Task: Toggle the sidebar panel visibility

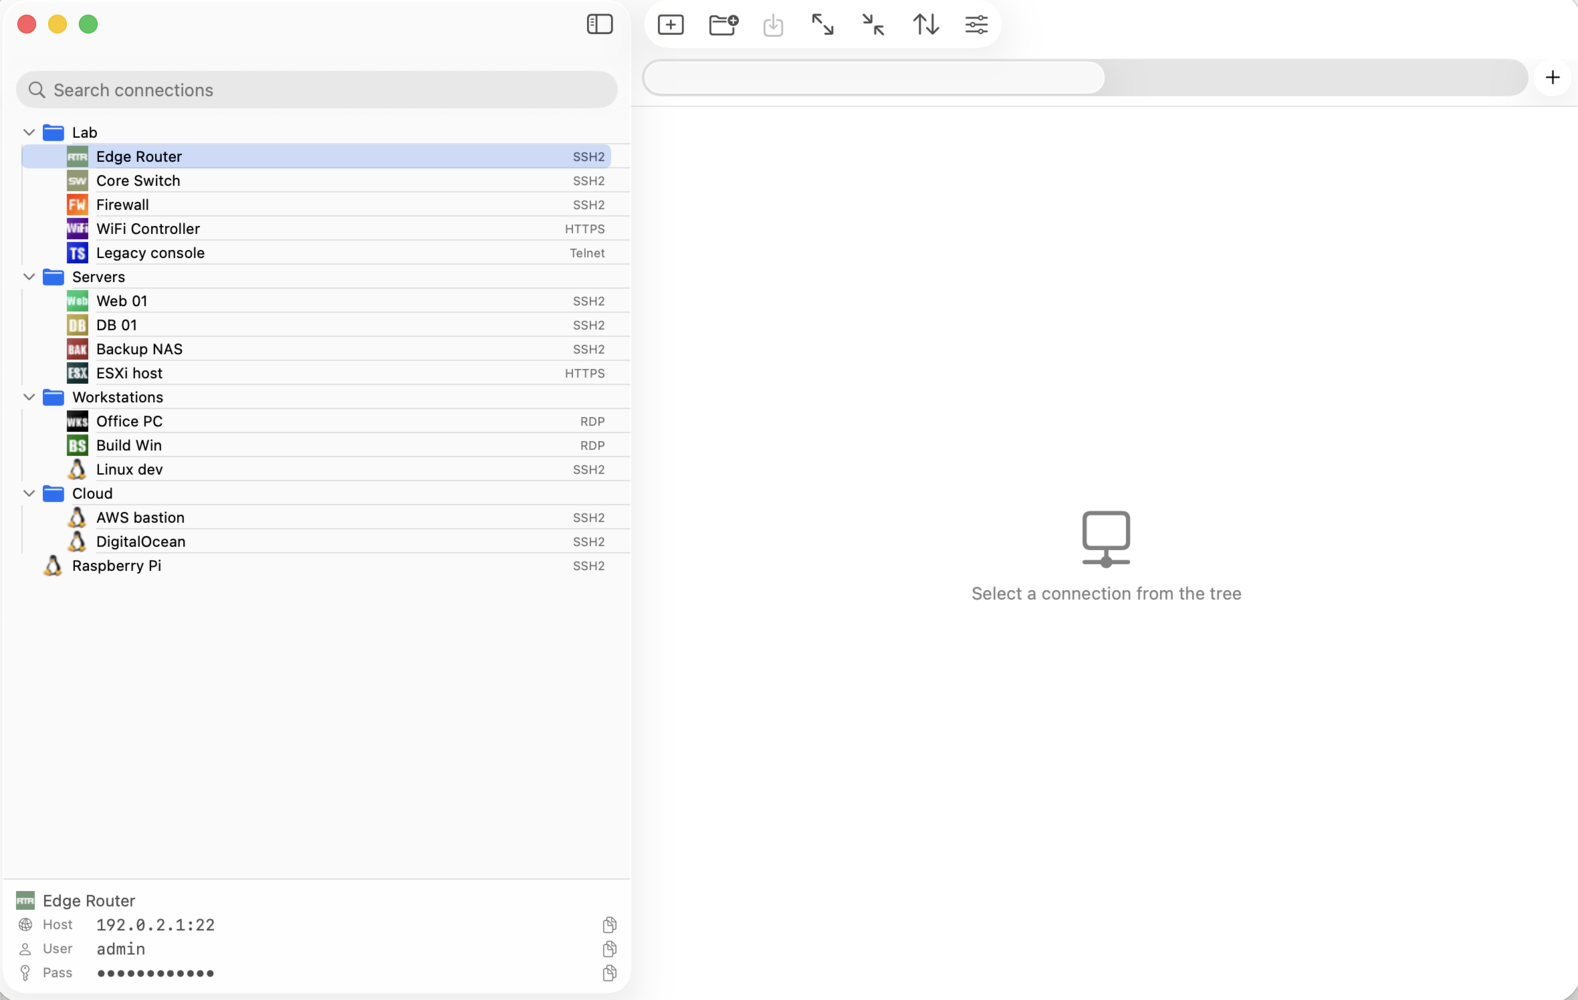Action: click(x=599, y=24)
